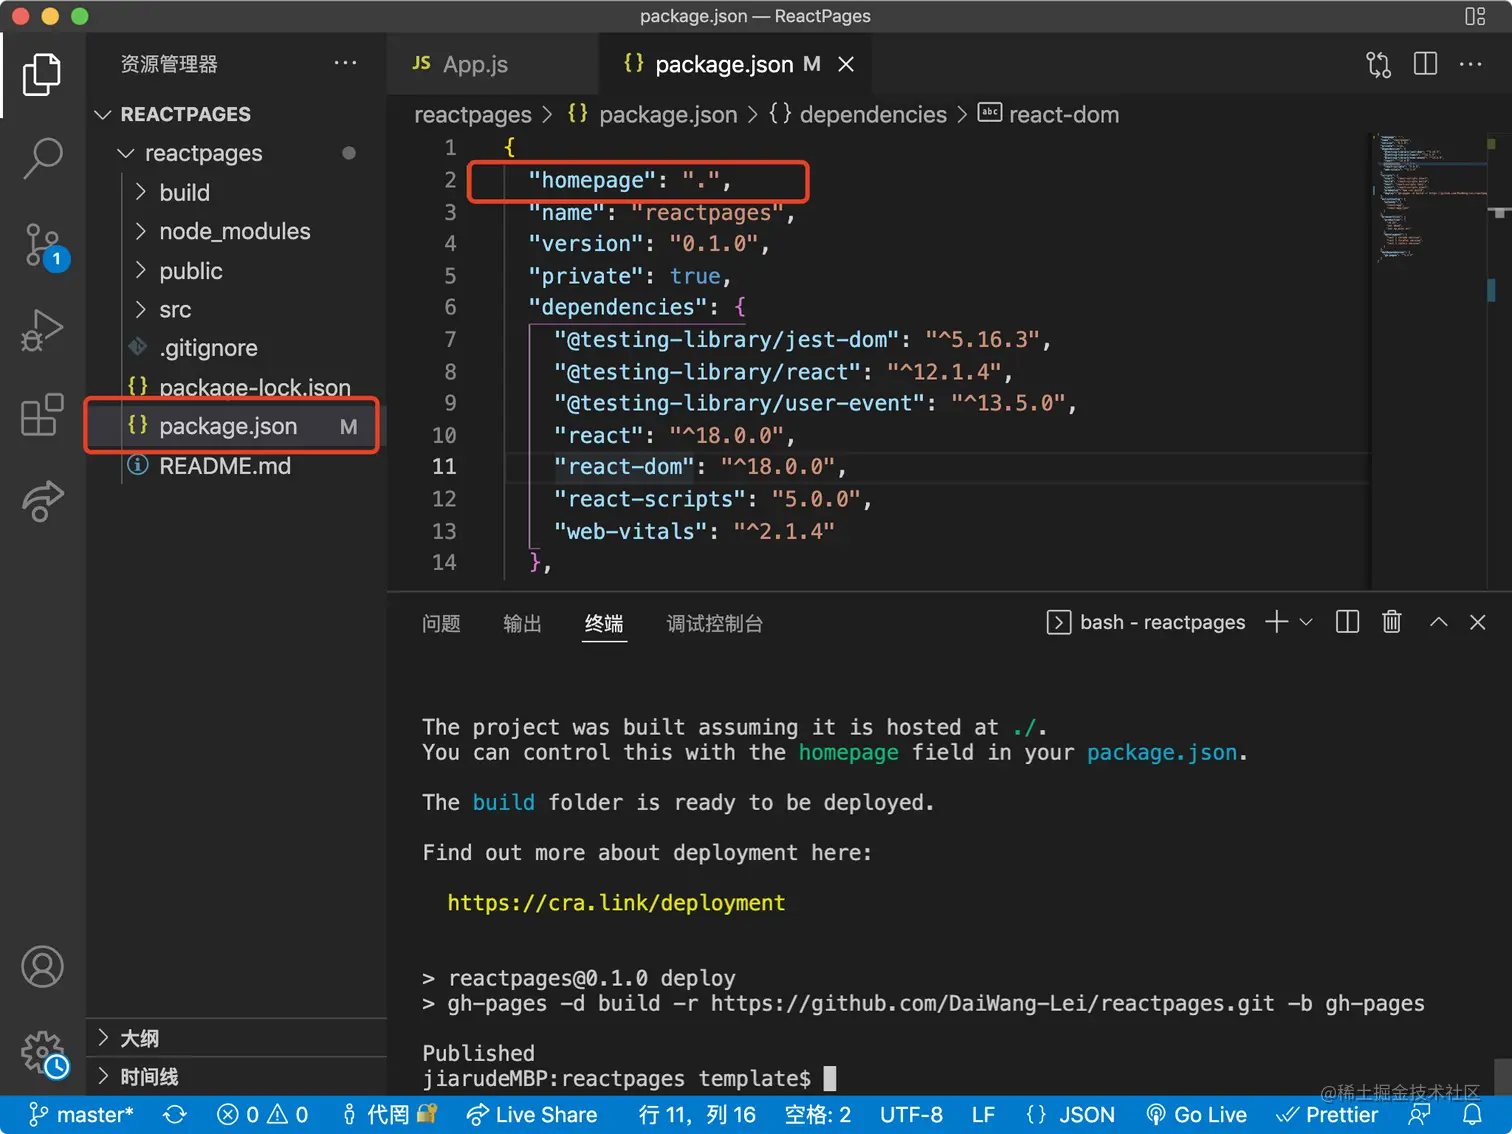Expand the 时间线 timeline section
Image resolution: width=1512 pixels, height=1134 pixels.
149,1077
